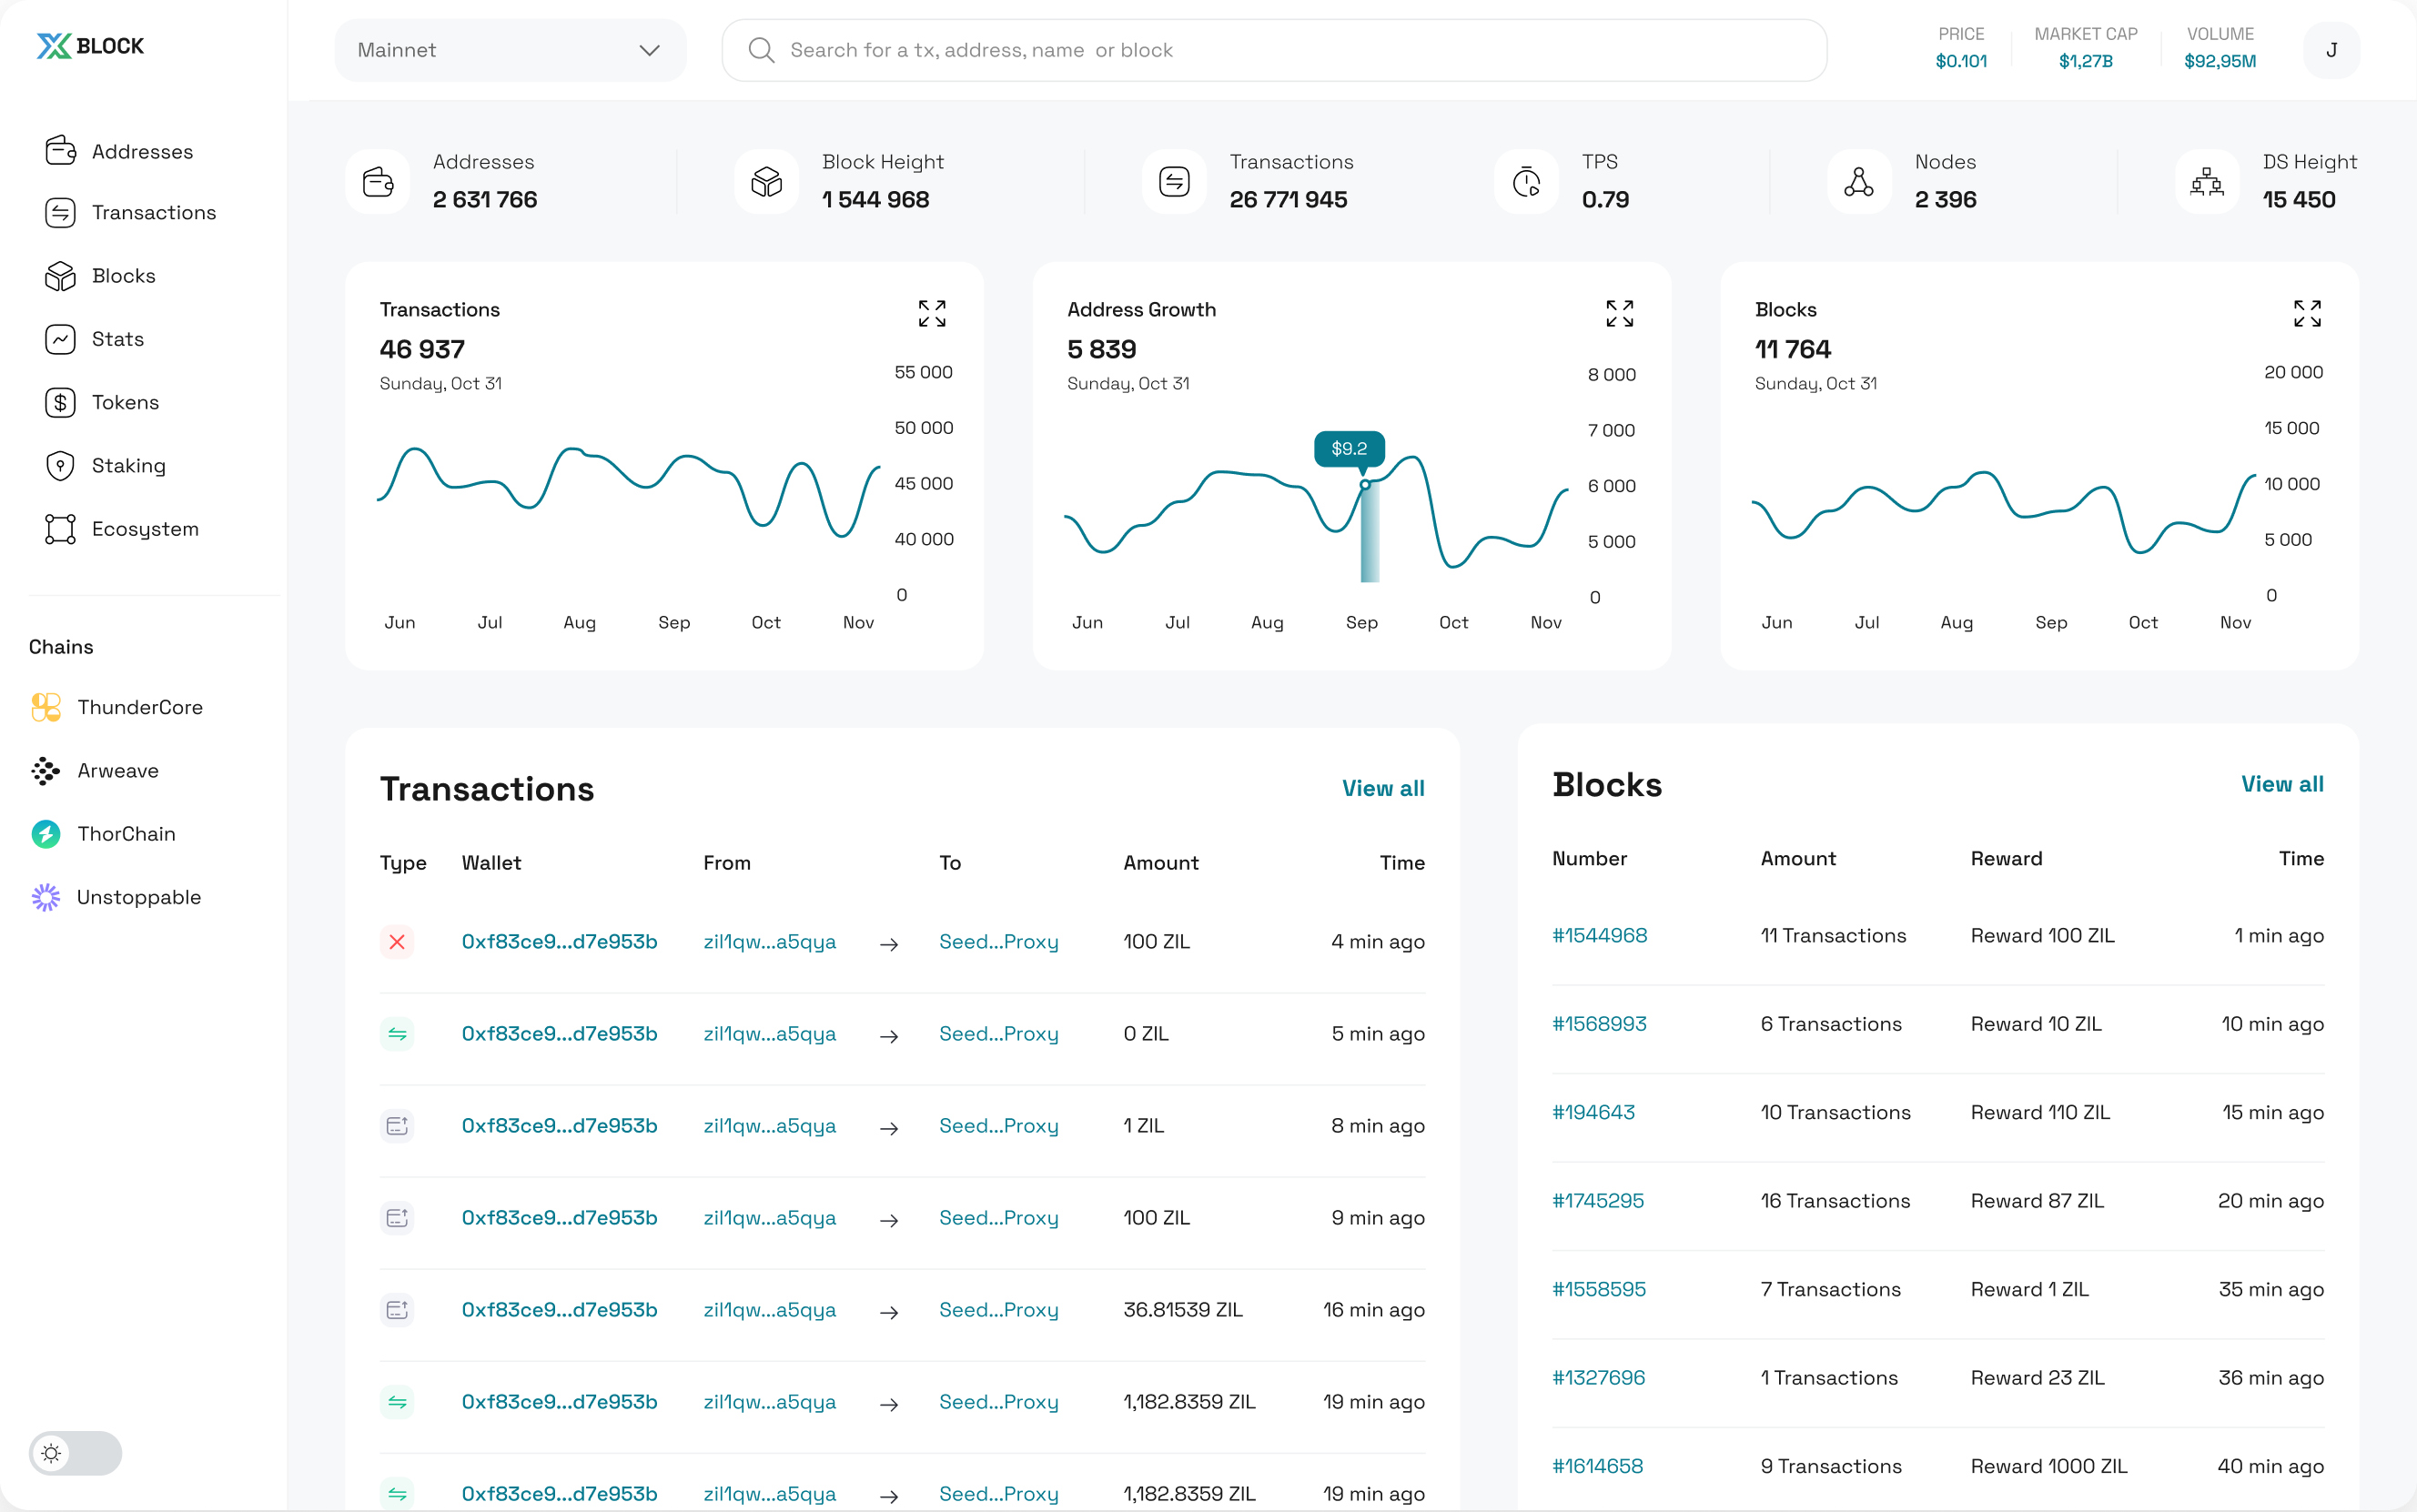This screenshot has height=1512, width=2417.
Task: Click the Amount column header in Transactions
Action: click(x=1160, y=863)
